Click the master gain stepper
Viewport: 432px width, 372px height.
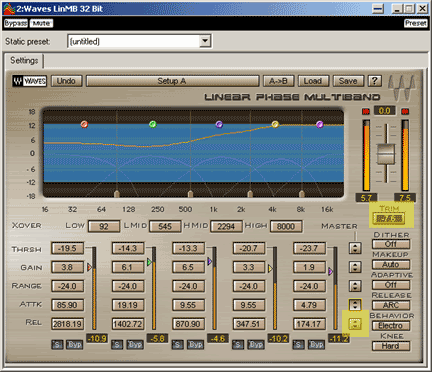[355, 267]
